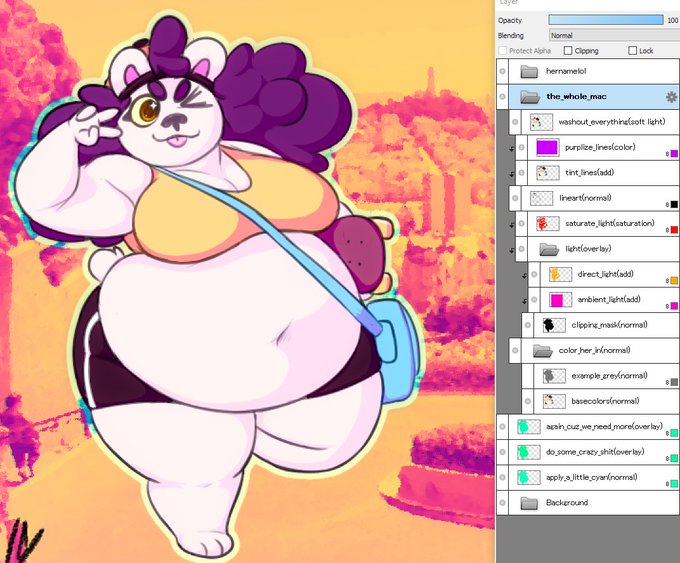Click pink color swatch on ambient_light layer
This screenshot has width=680, height=563.
point(674,306)
